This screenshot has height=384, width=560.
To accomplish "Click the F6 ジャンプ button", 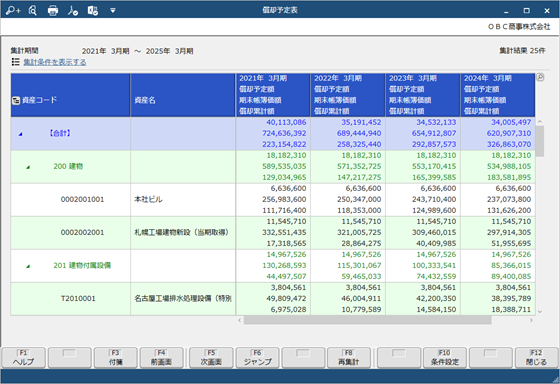I will [x=258, y=358].
